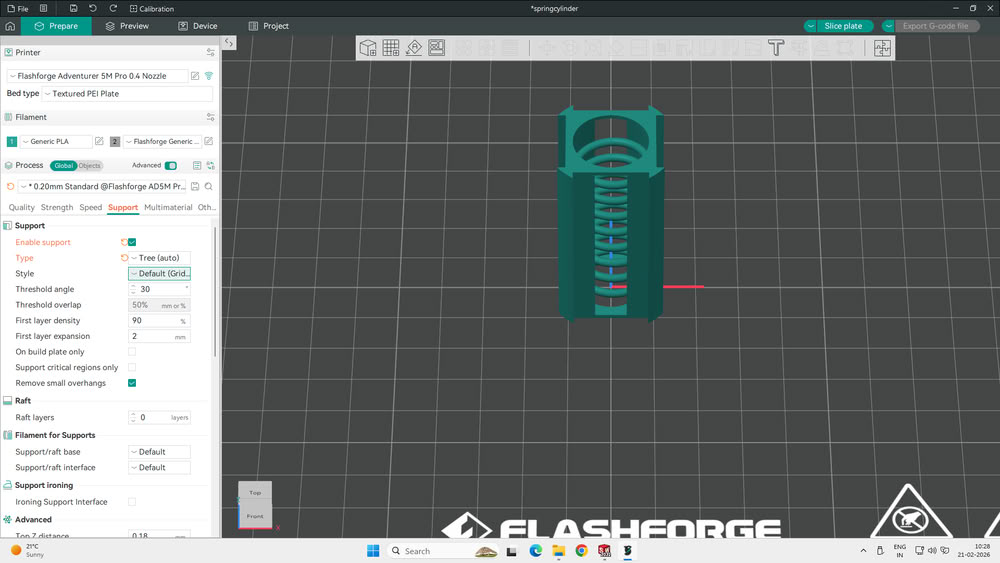Open the Quality settings tab
The image size is (1000, 563).
click(x=22, y=207)
